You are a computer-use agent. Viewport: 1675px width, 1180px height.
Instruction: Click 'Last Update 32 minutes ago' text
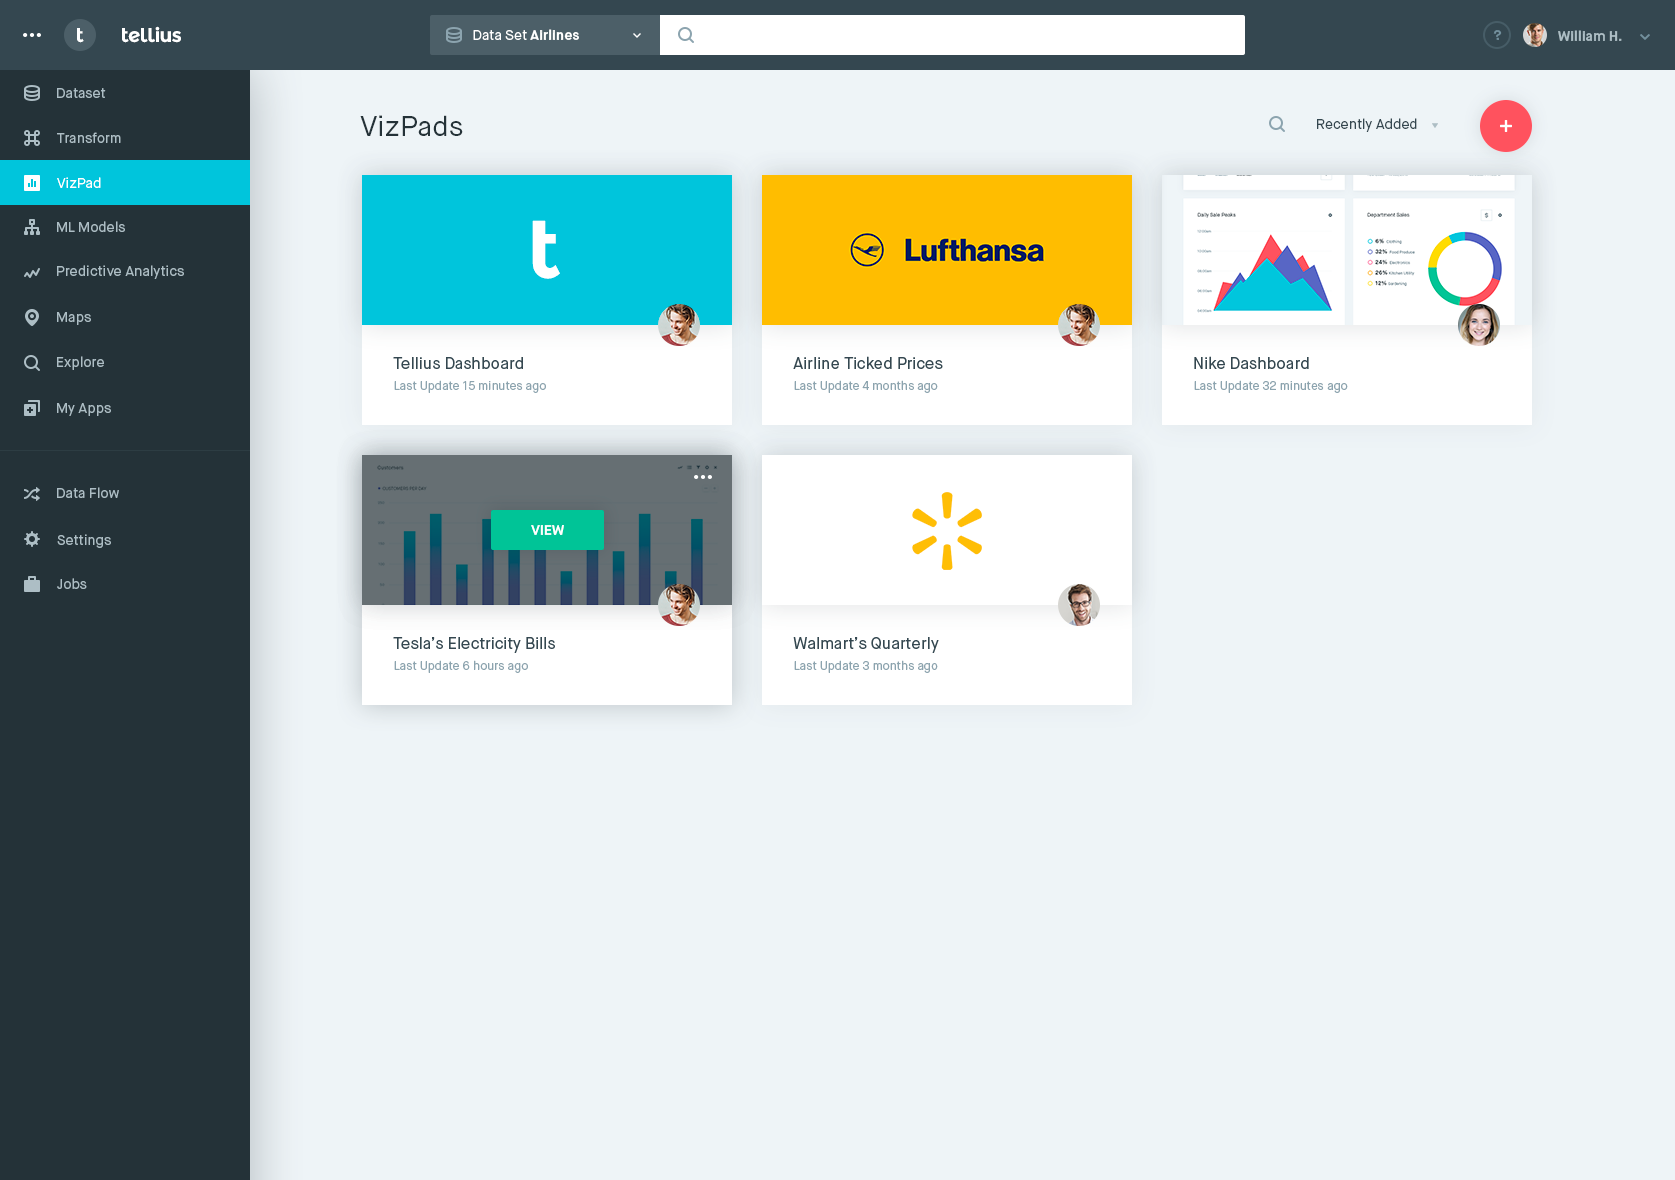pyautogui.click(x=1270, y=386)
